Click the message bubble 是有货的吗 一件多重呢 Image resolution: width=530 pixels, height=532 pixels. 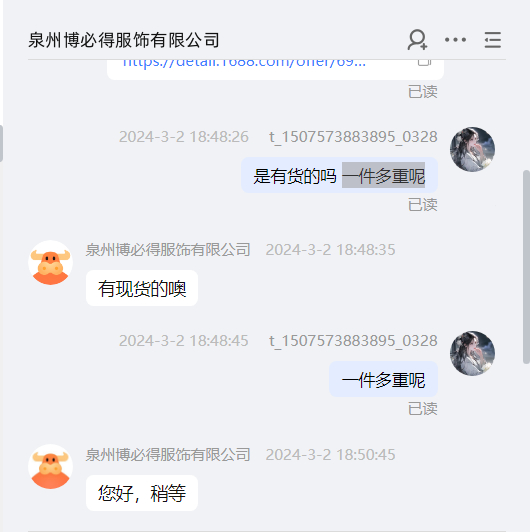click(x=339, y=175)
